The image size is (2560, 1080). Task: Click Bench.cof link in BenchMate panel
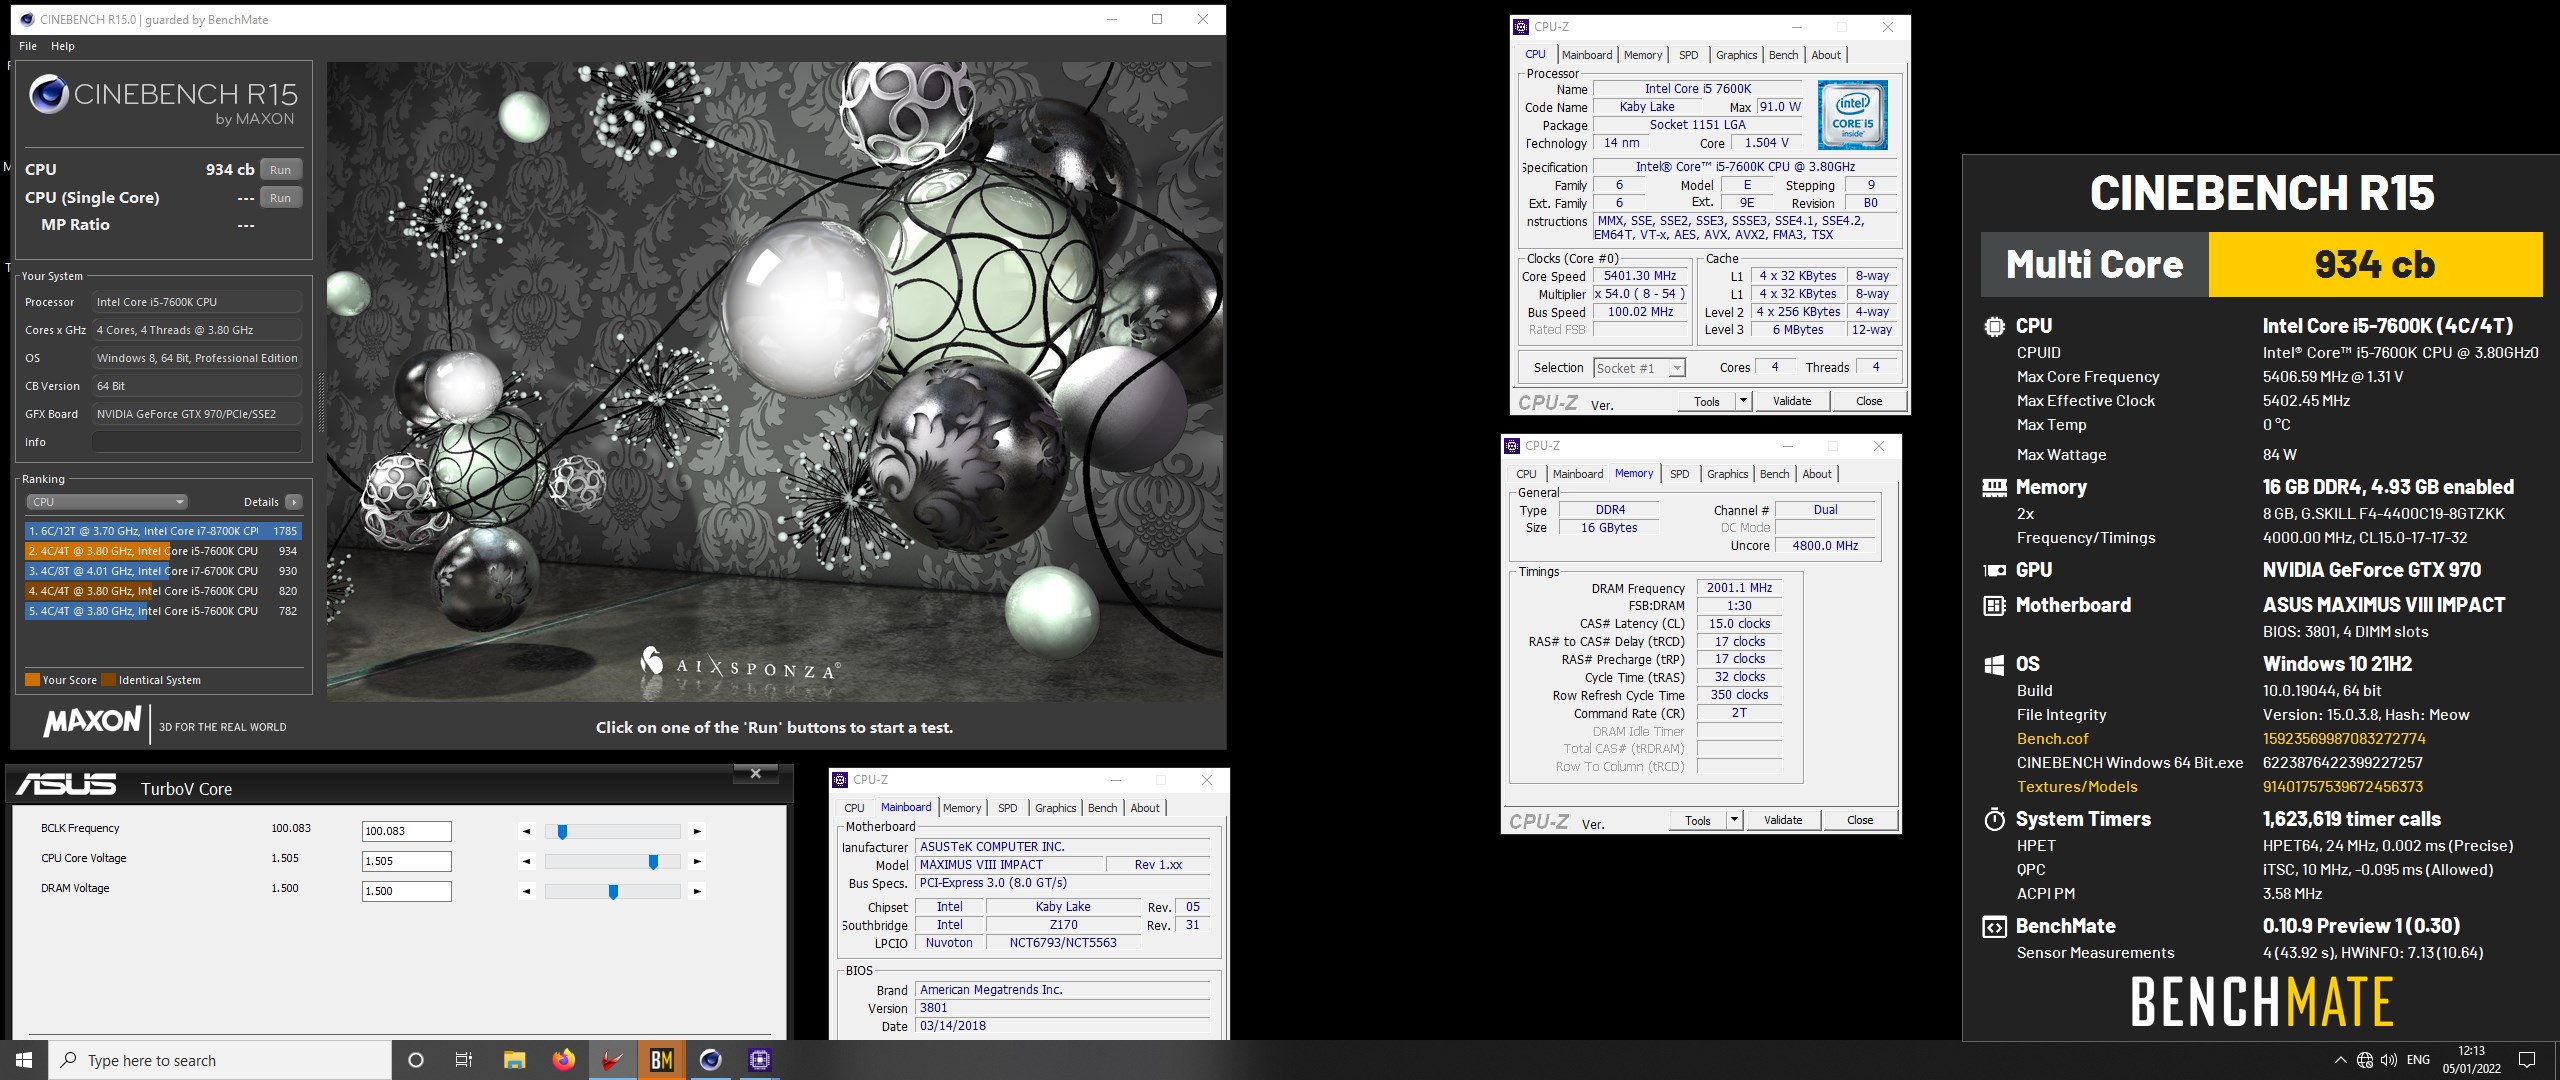coord(2052,739)
